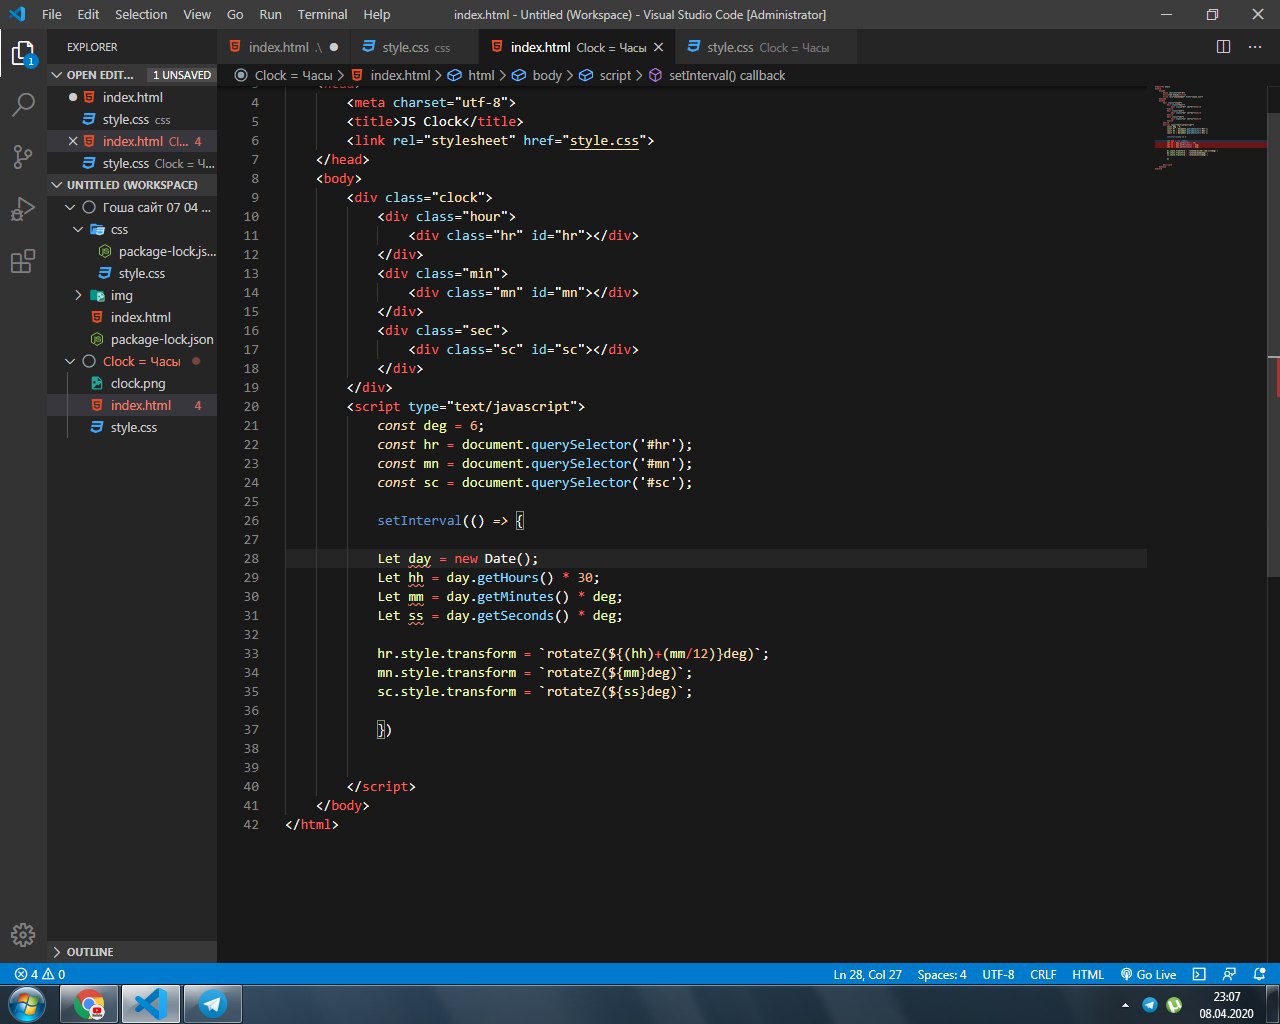The height and width of the screenshot is (1024, 1280).
Task: Open clock.png in the explorer
Action: pyautogui.click(x=132, y=383)
